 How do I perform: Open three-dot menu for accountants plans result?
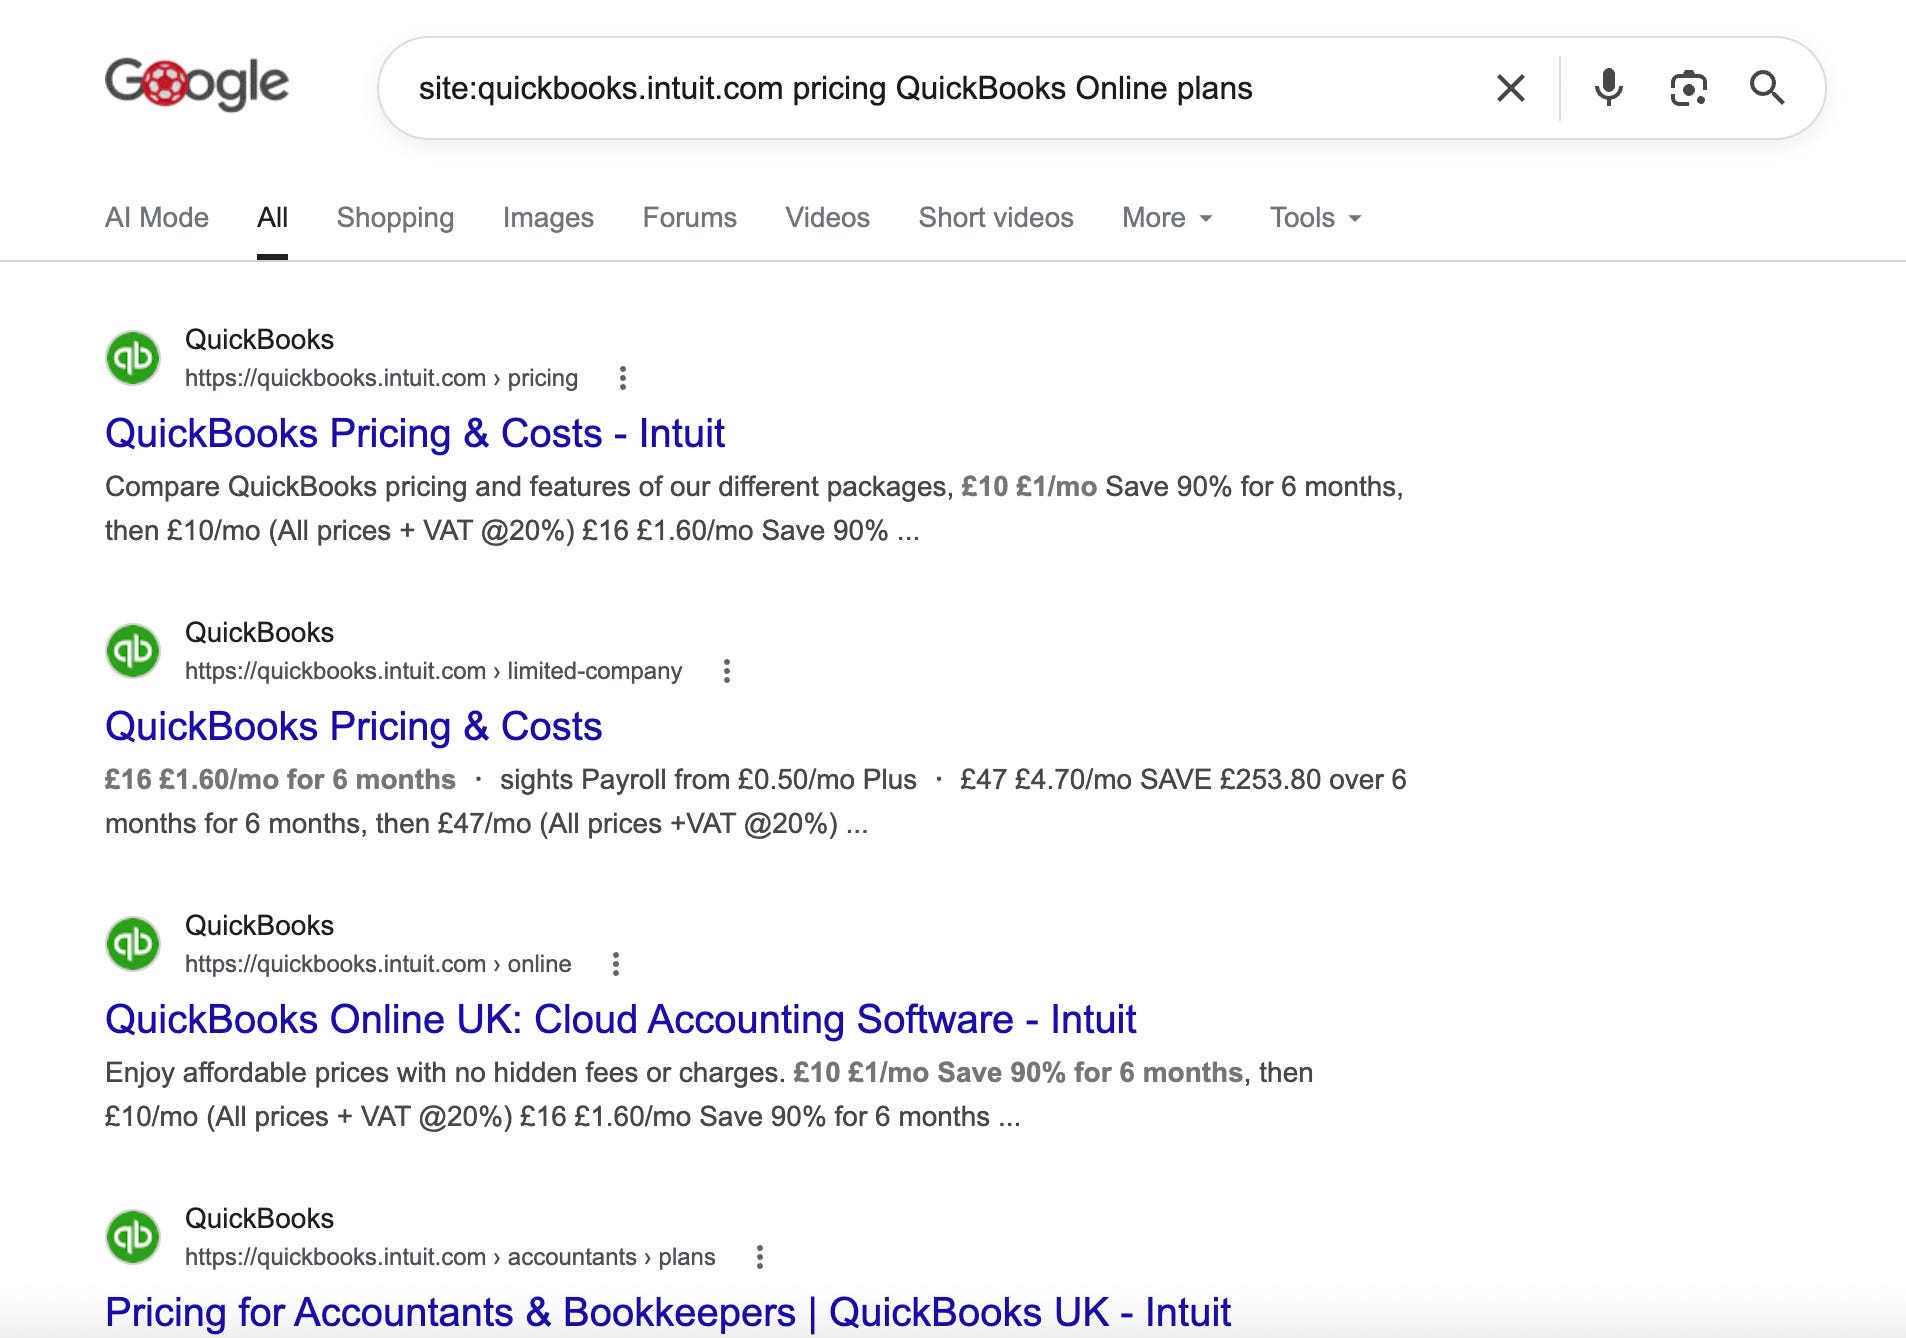pyautogui.click(x=760, y=1257)
